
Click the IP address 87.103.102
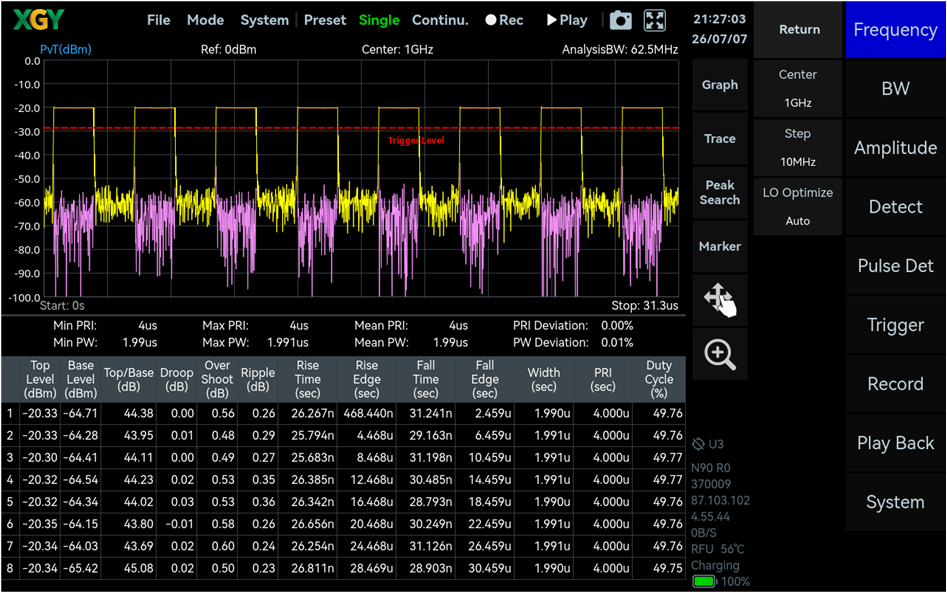pos(721,501)
